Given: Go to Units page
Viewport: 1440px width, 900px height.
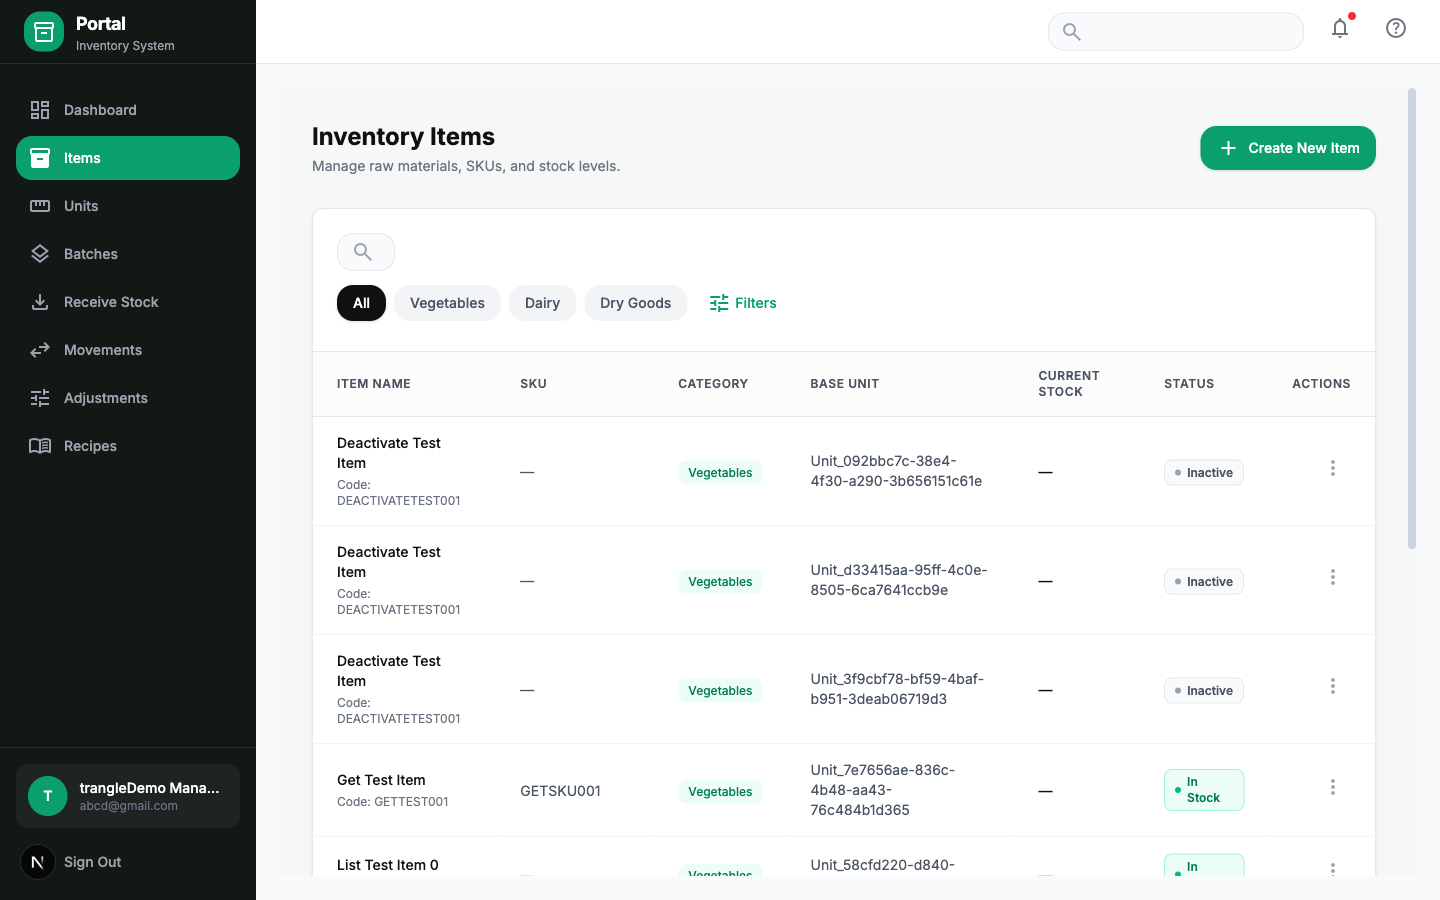Looking at the screenshot, I should click(x=128, y=206).
